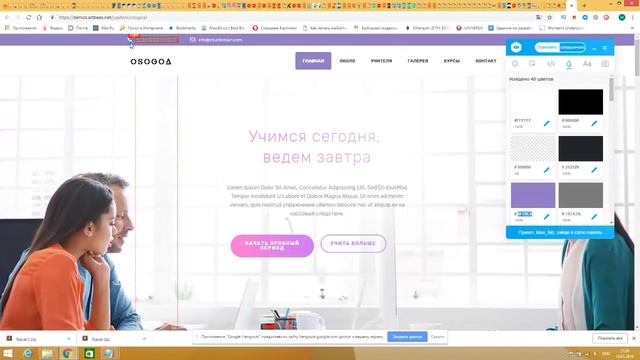640x360 pixels.
Task: Edit the purple color with its pencil
Action: [x=547, y=216]
